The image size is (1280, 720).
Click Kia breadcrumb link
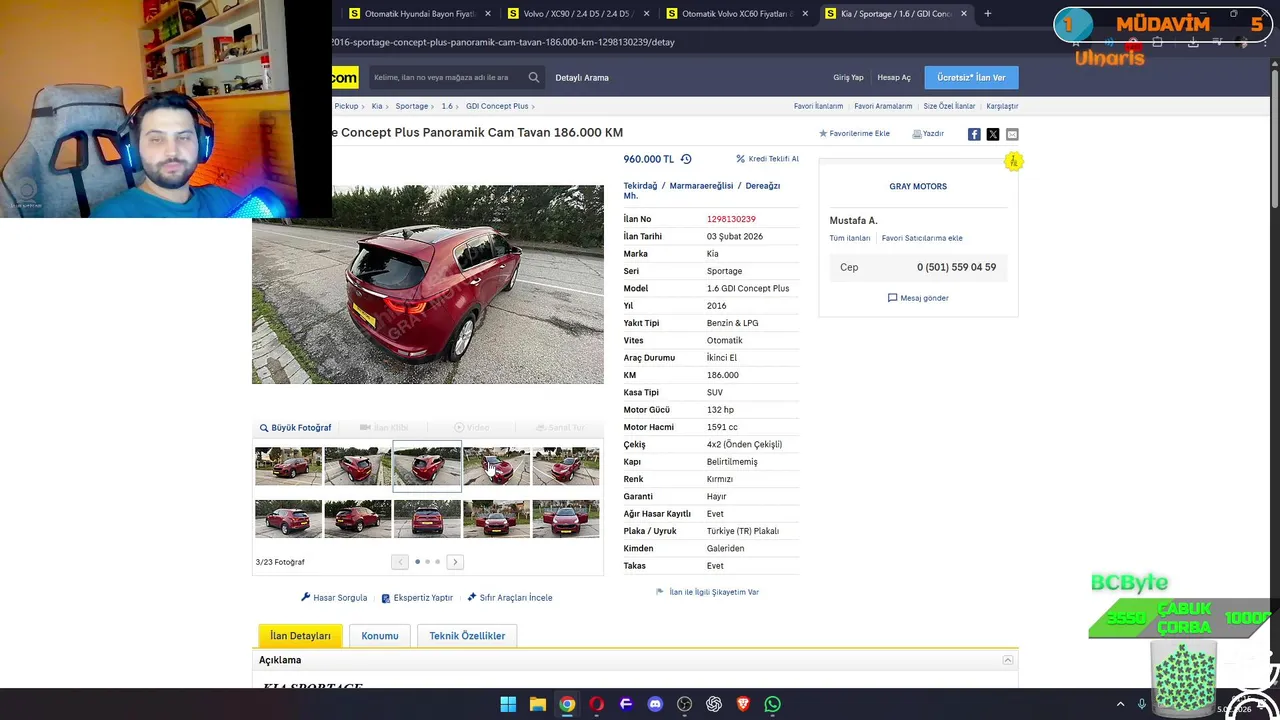pos(377,106)
